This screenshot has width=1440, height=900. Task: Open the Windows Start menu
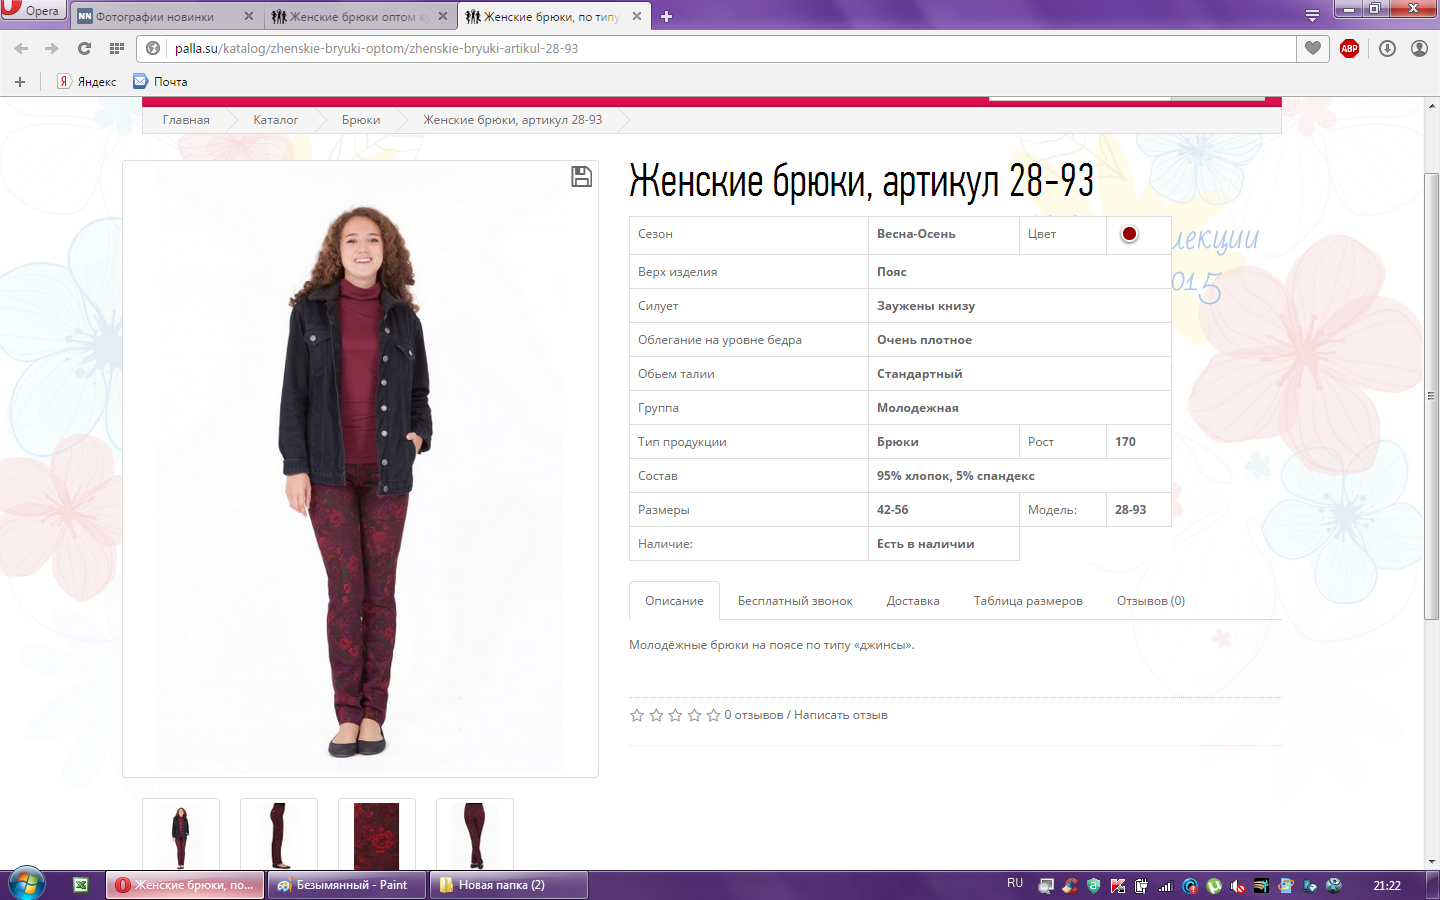[27, 885]
